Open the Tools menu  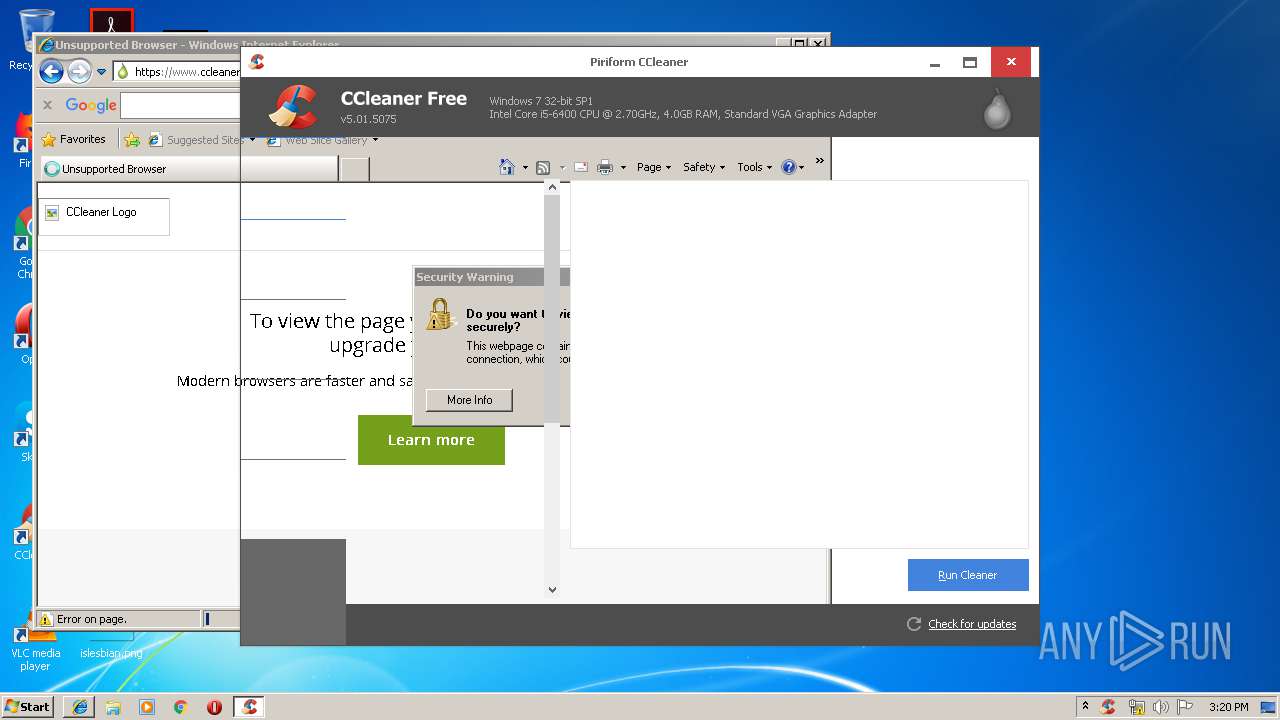755,167
